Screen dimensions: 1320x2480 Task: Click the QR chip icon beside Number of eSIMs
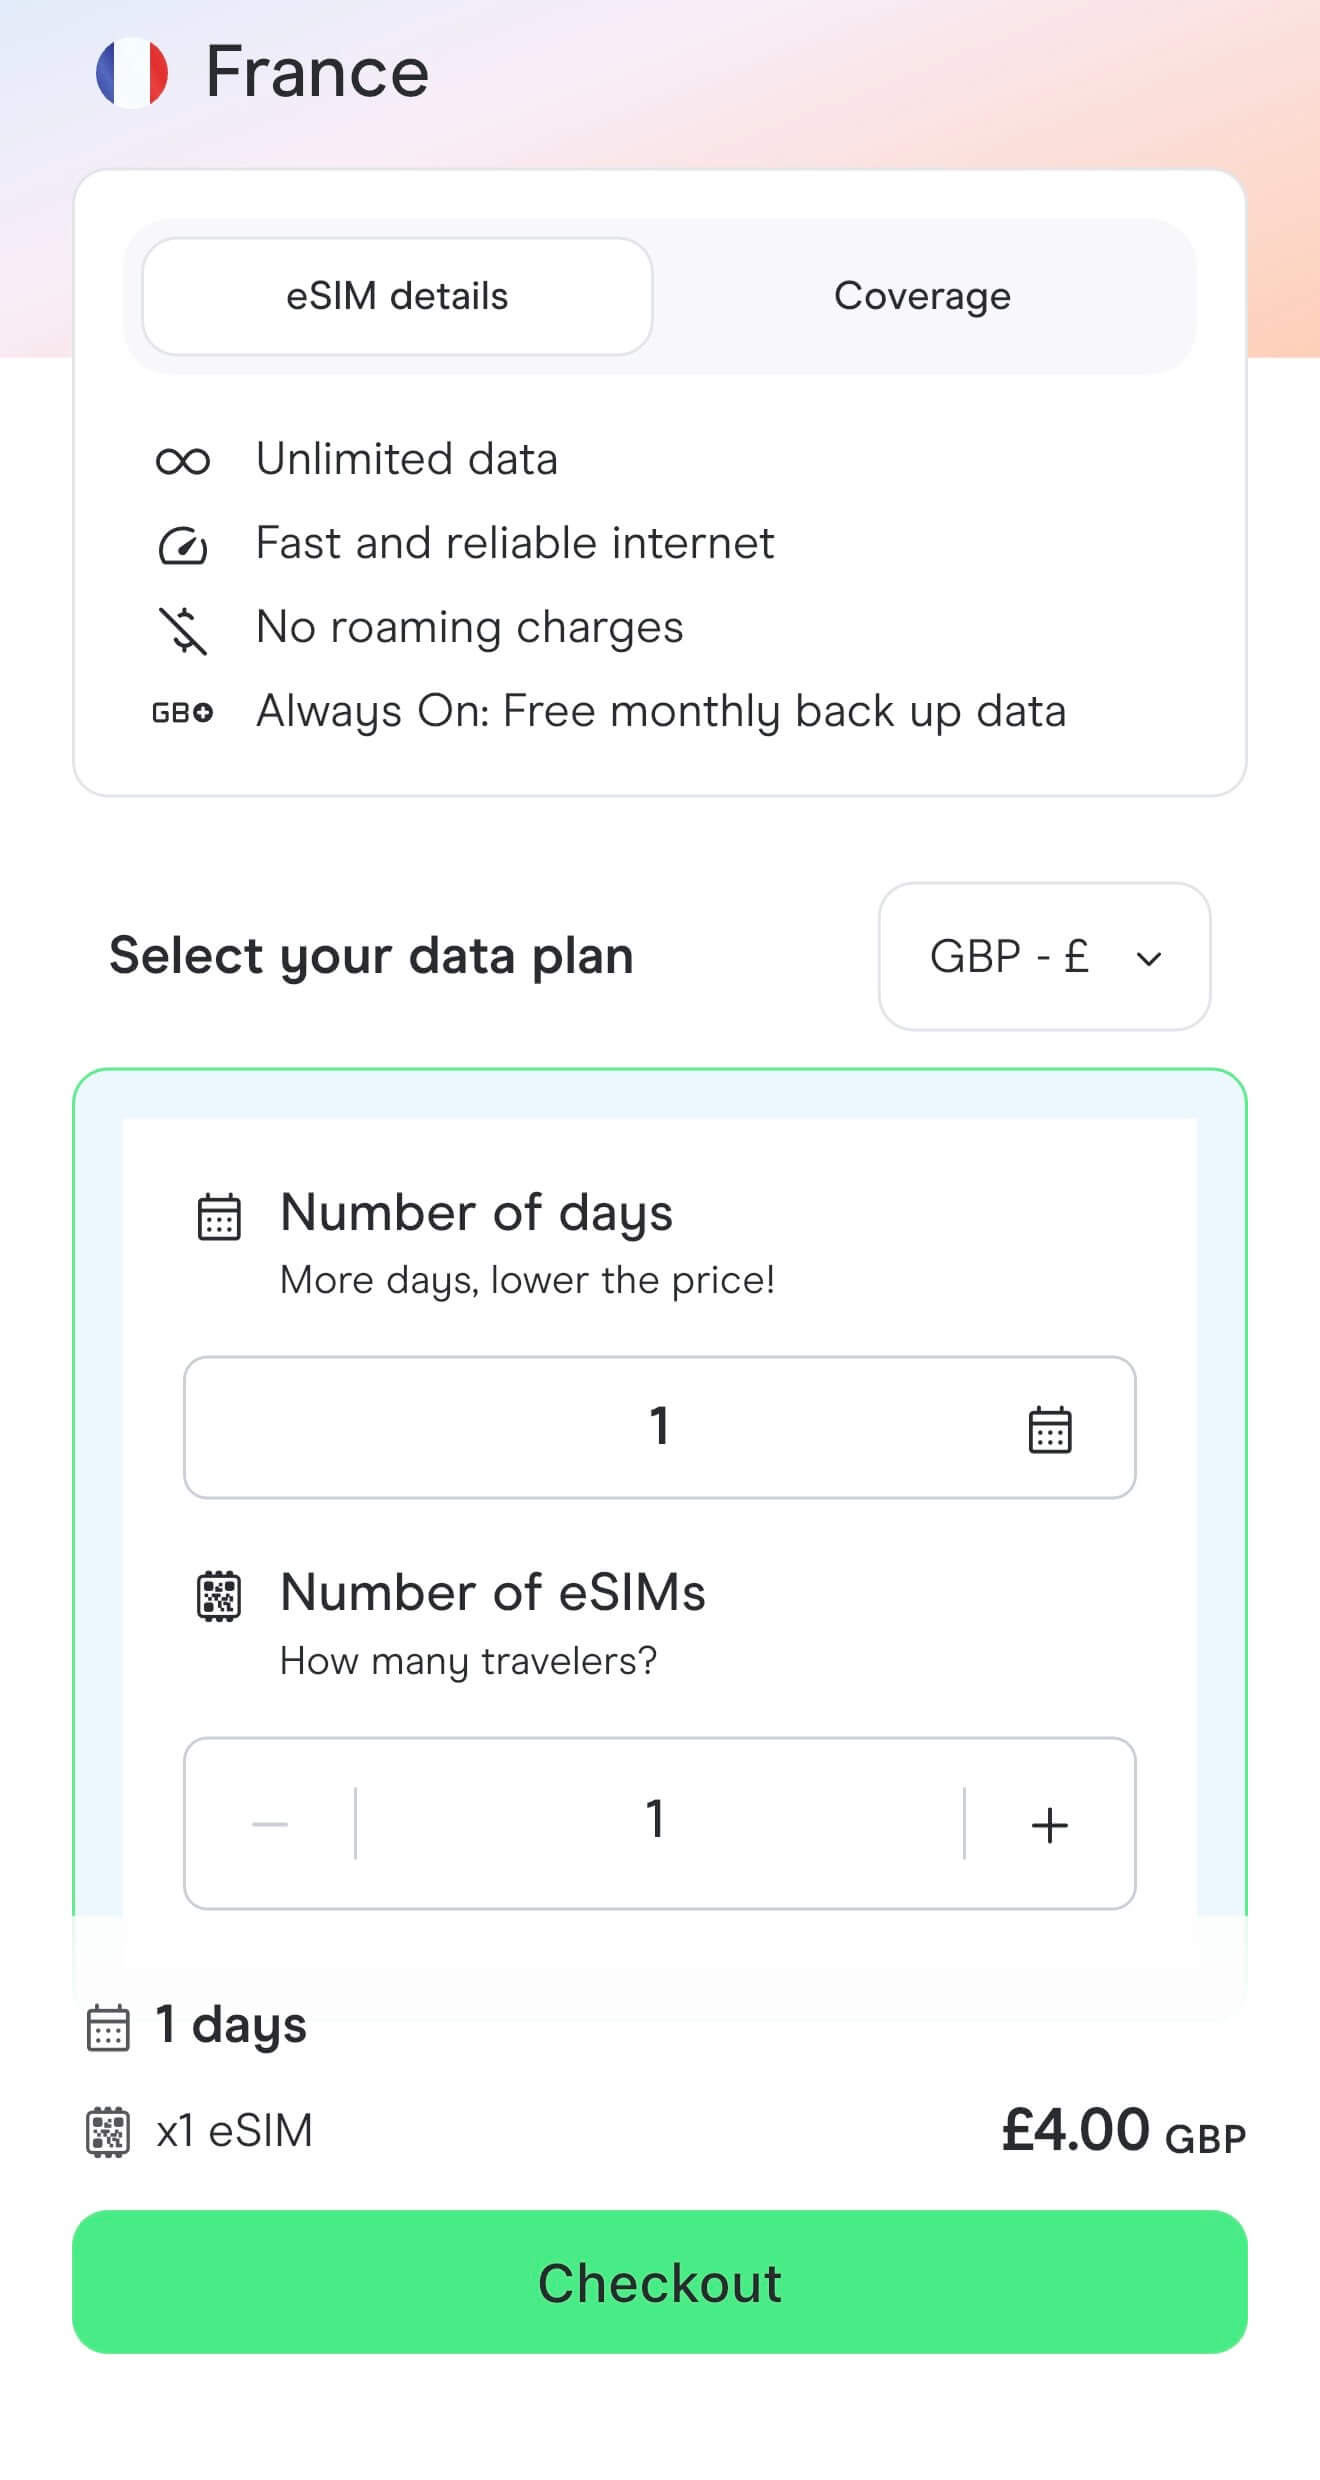[x=219, y=1596]
